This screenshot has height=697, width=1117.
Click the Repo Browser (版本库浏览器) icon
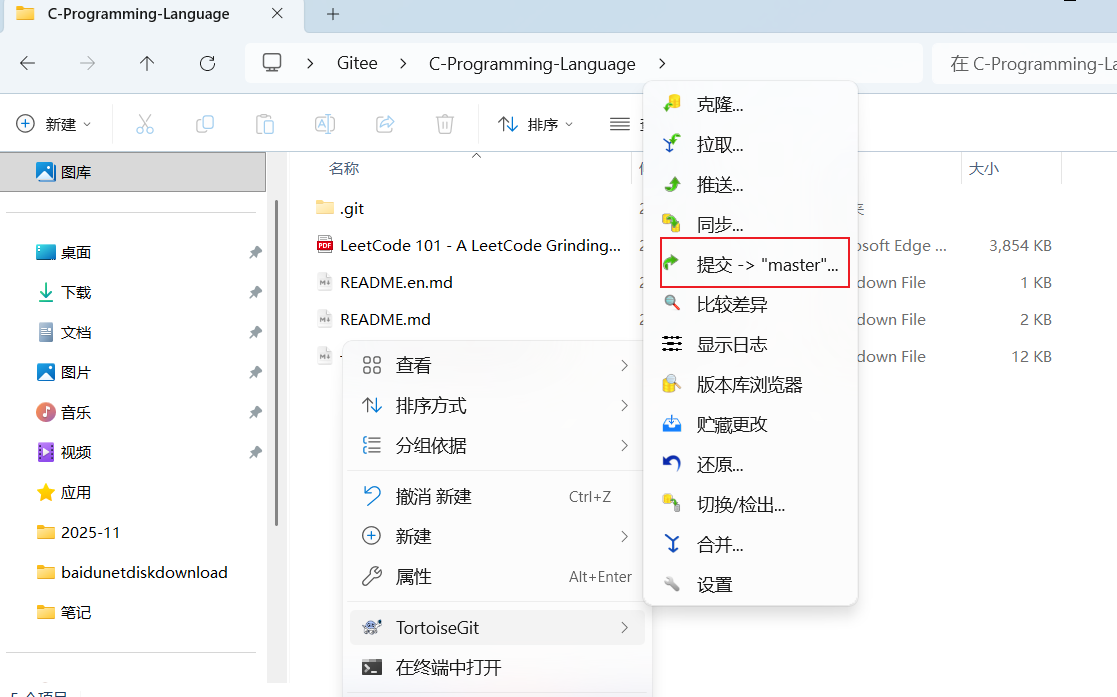(672, 384)
